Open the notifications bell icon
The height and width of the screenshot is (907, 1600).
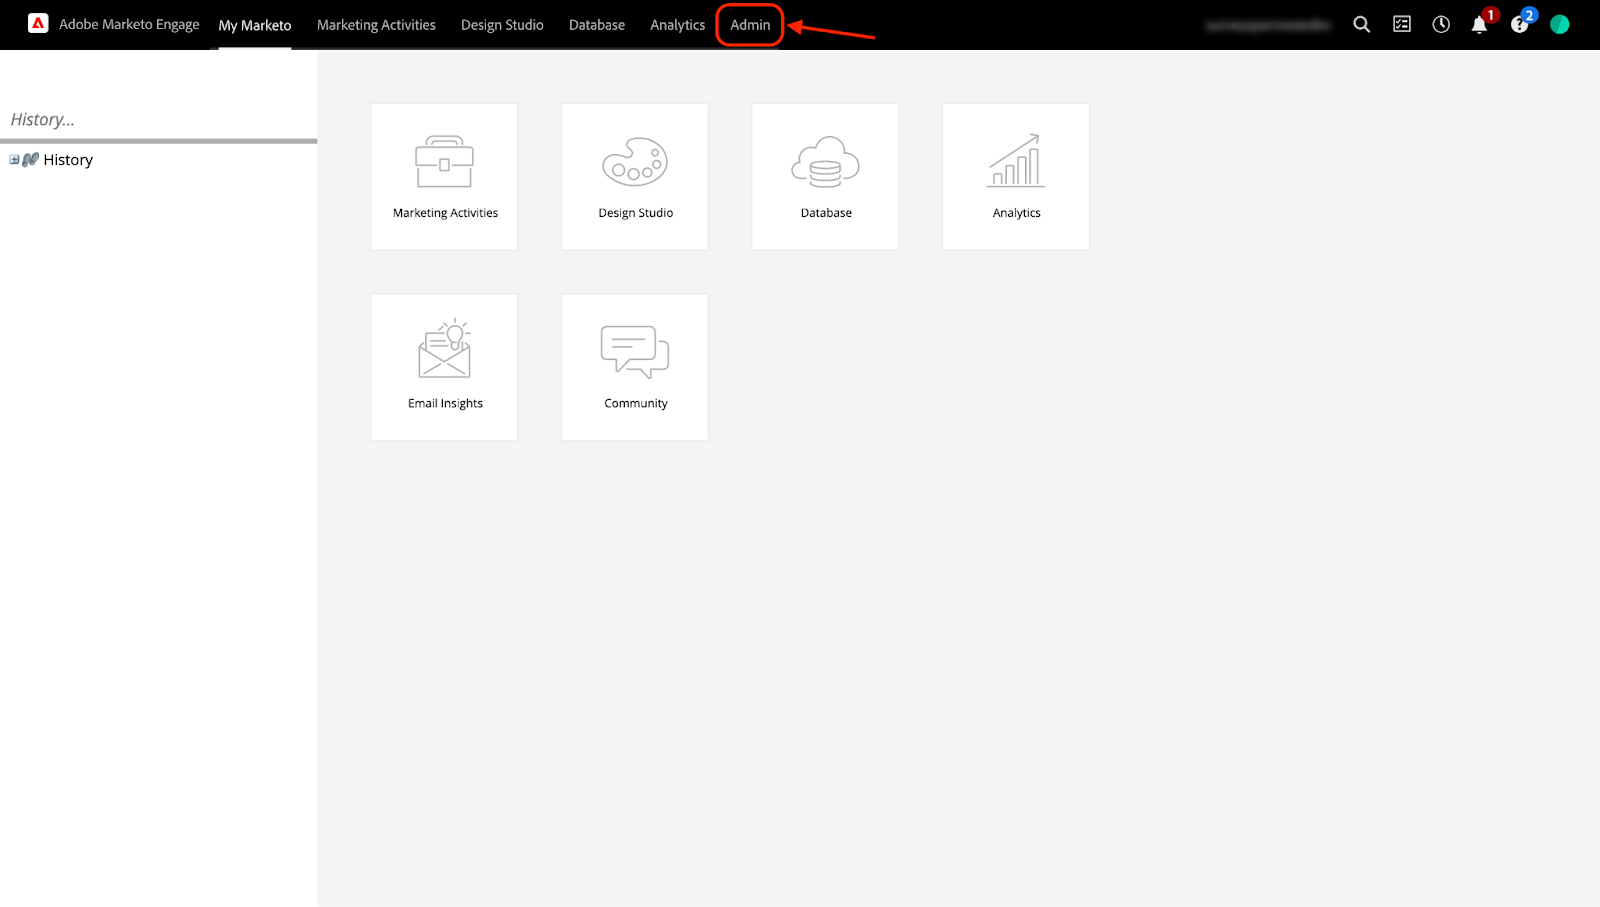[1479, 25]
